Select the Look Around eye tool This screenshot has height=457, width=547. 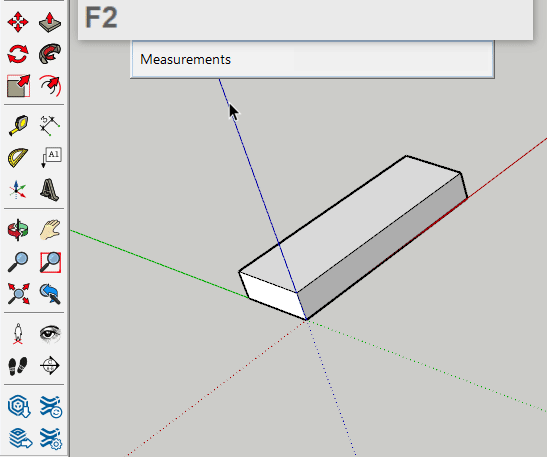[x=50, y=333]
